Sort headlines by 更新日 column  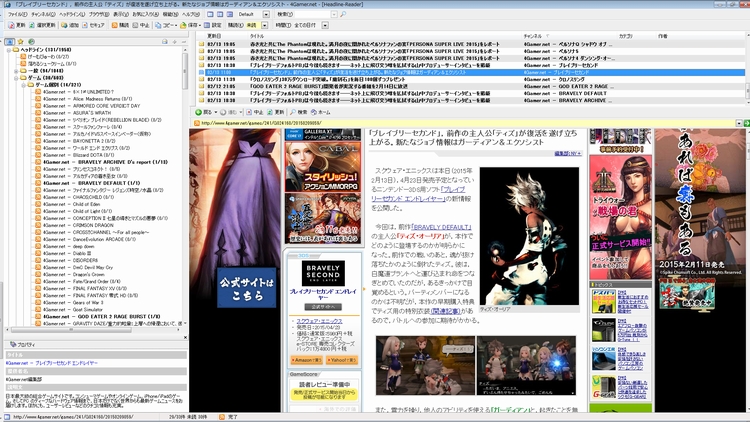tap(214, 36)
